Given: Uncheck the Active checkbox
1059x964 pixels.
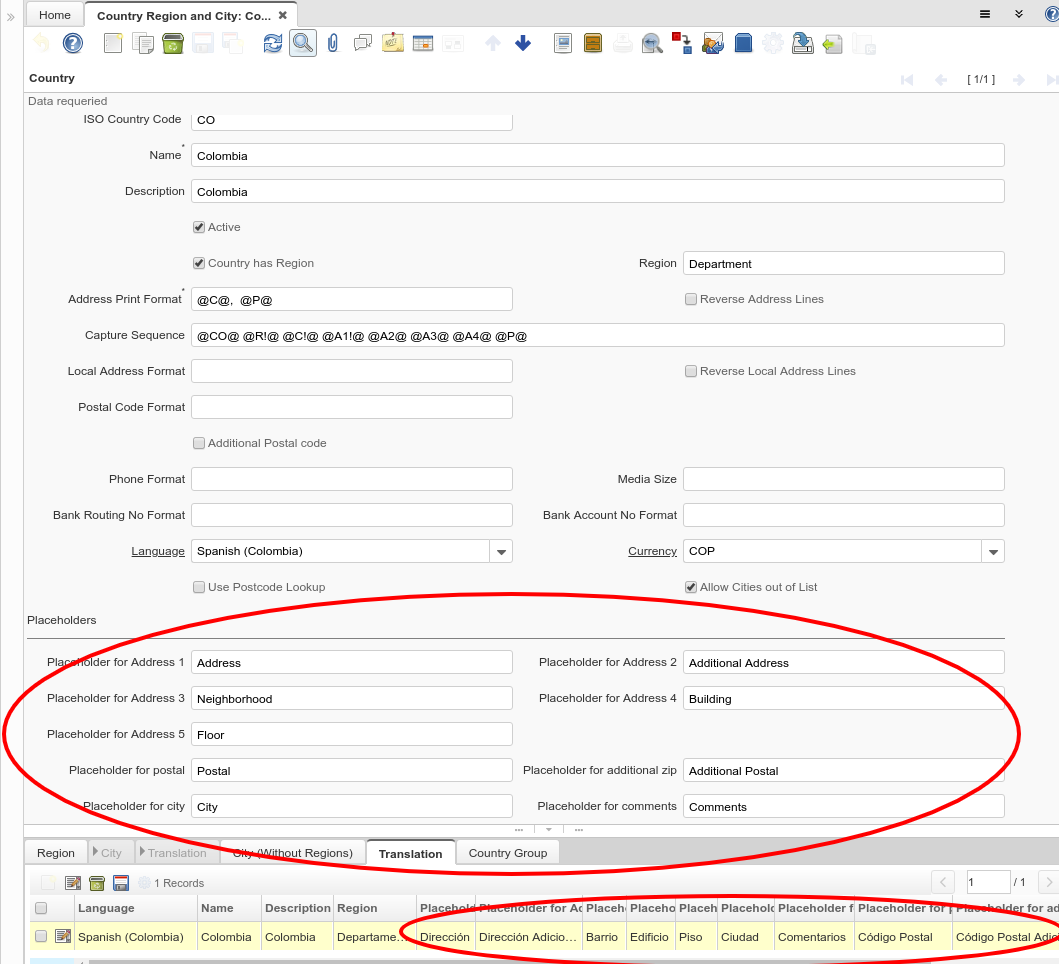Looking at the screenshot, I should tap(199, 227).
